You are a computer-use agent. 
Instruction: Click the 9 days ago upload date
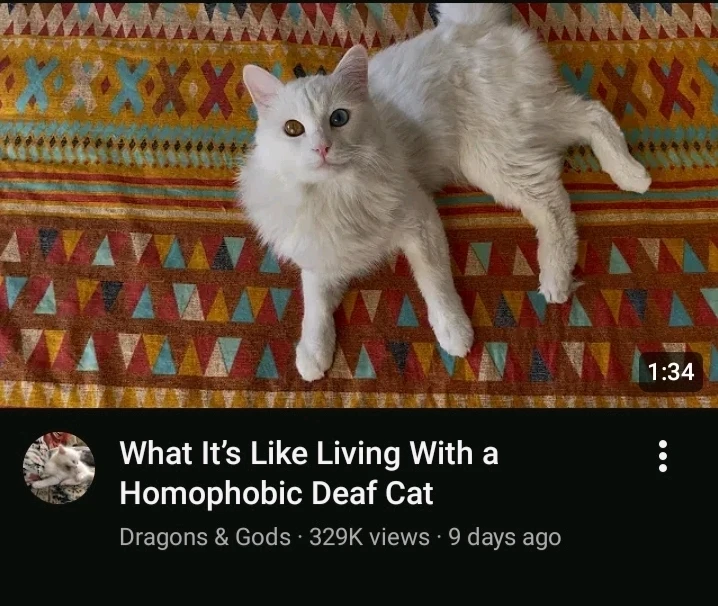click(505, 537)
